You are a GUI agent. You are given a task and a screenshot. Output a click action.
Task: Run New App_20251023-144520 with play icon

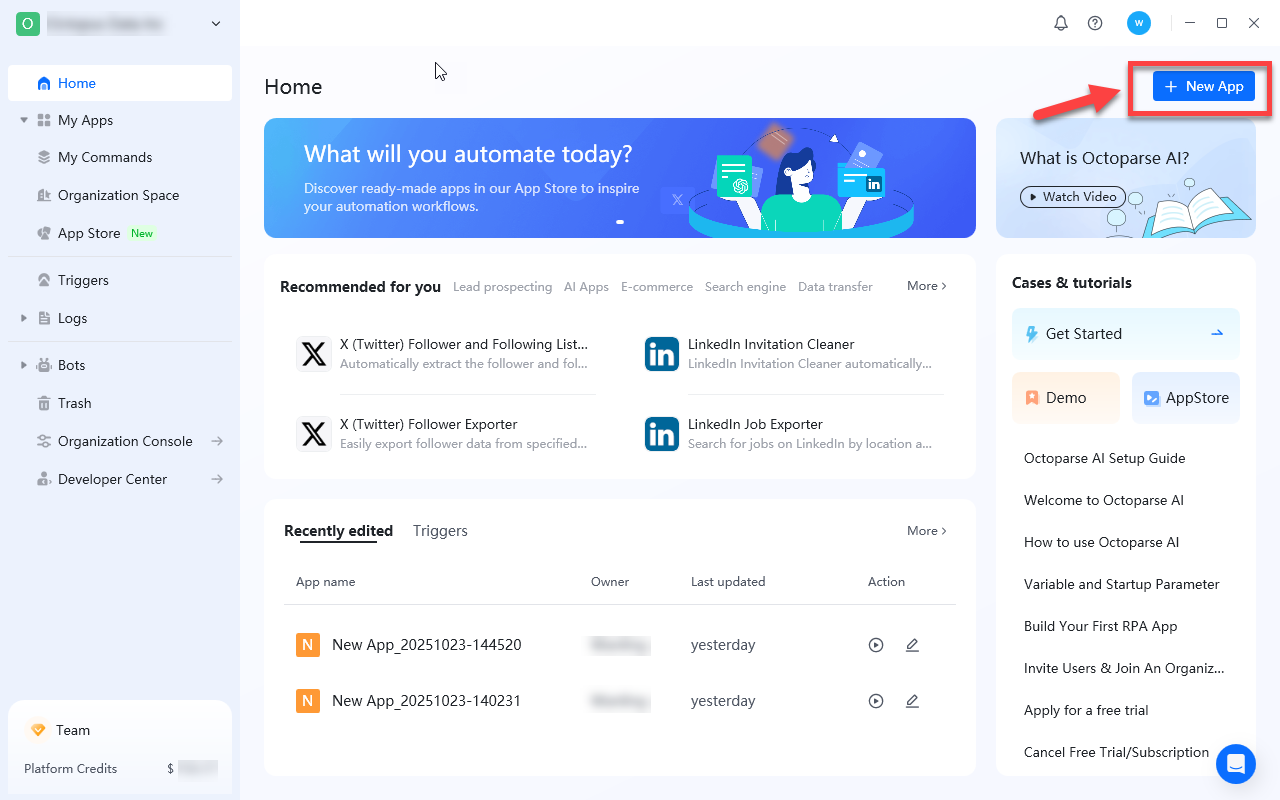point(876,645)
